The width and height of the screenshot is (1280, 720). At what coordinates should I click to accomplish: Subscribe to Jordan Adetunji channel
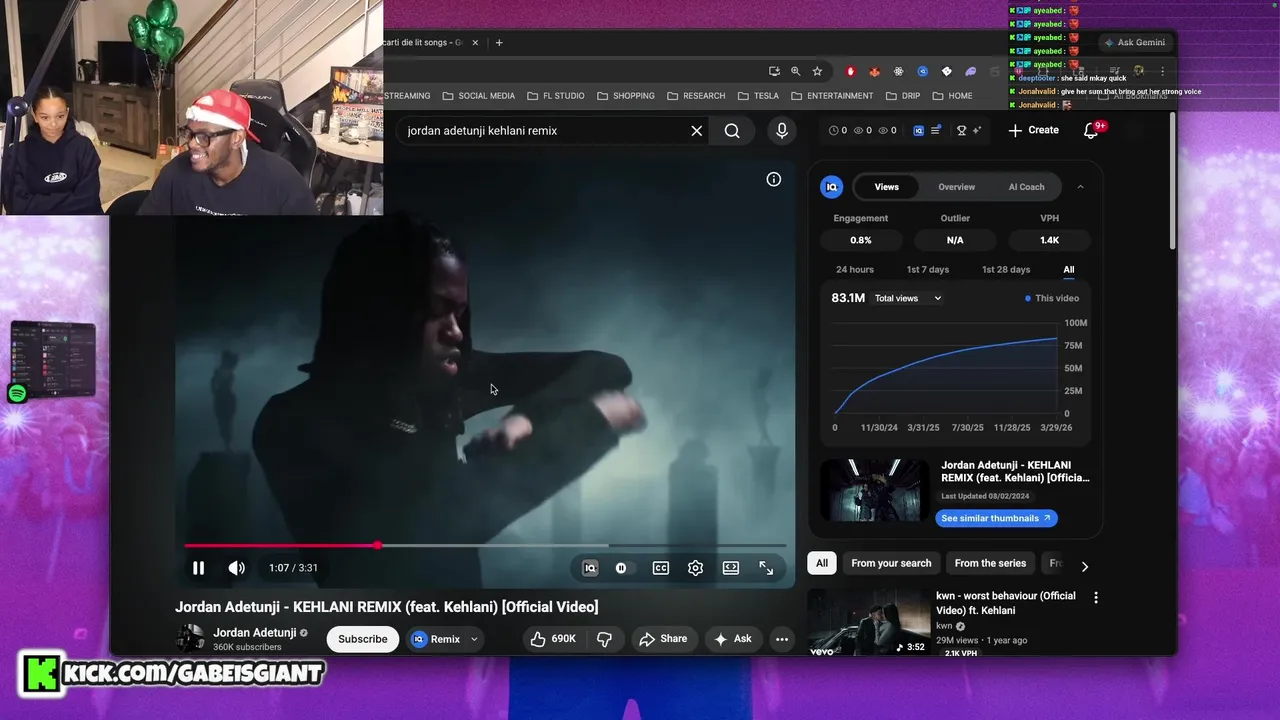click(x=363, y=639)
